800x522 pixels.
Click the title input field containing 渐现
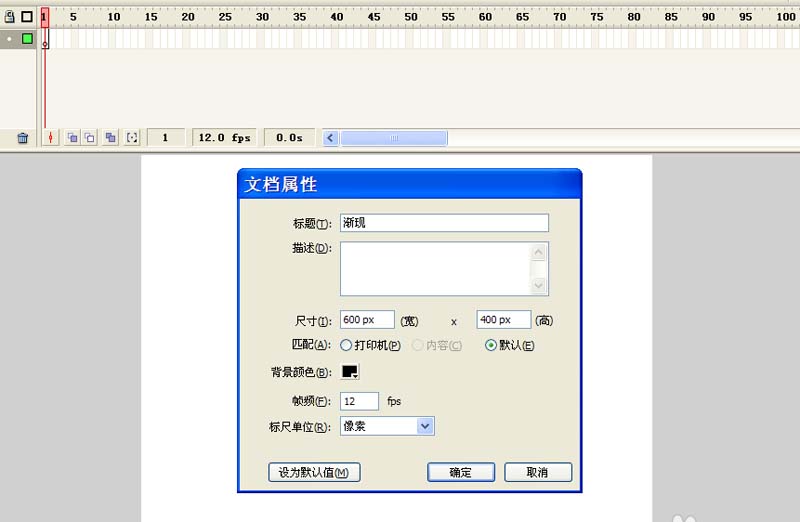coord(444,223)
